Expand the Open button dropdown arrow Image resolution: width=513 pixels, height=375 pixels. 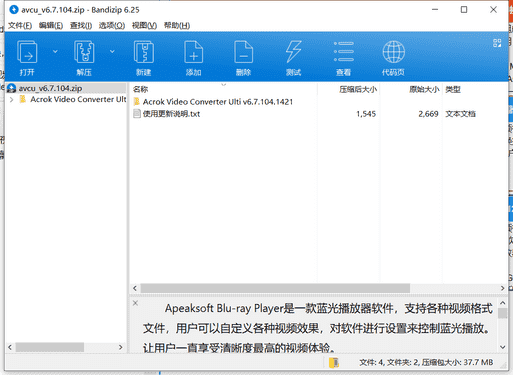pyautogui.click(x=55, y=51)
